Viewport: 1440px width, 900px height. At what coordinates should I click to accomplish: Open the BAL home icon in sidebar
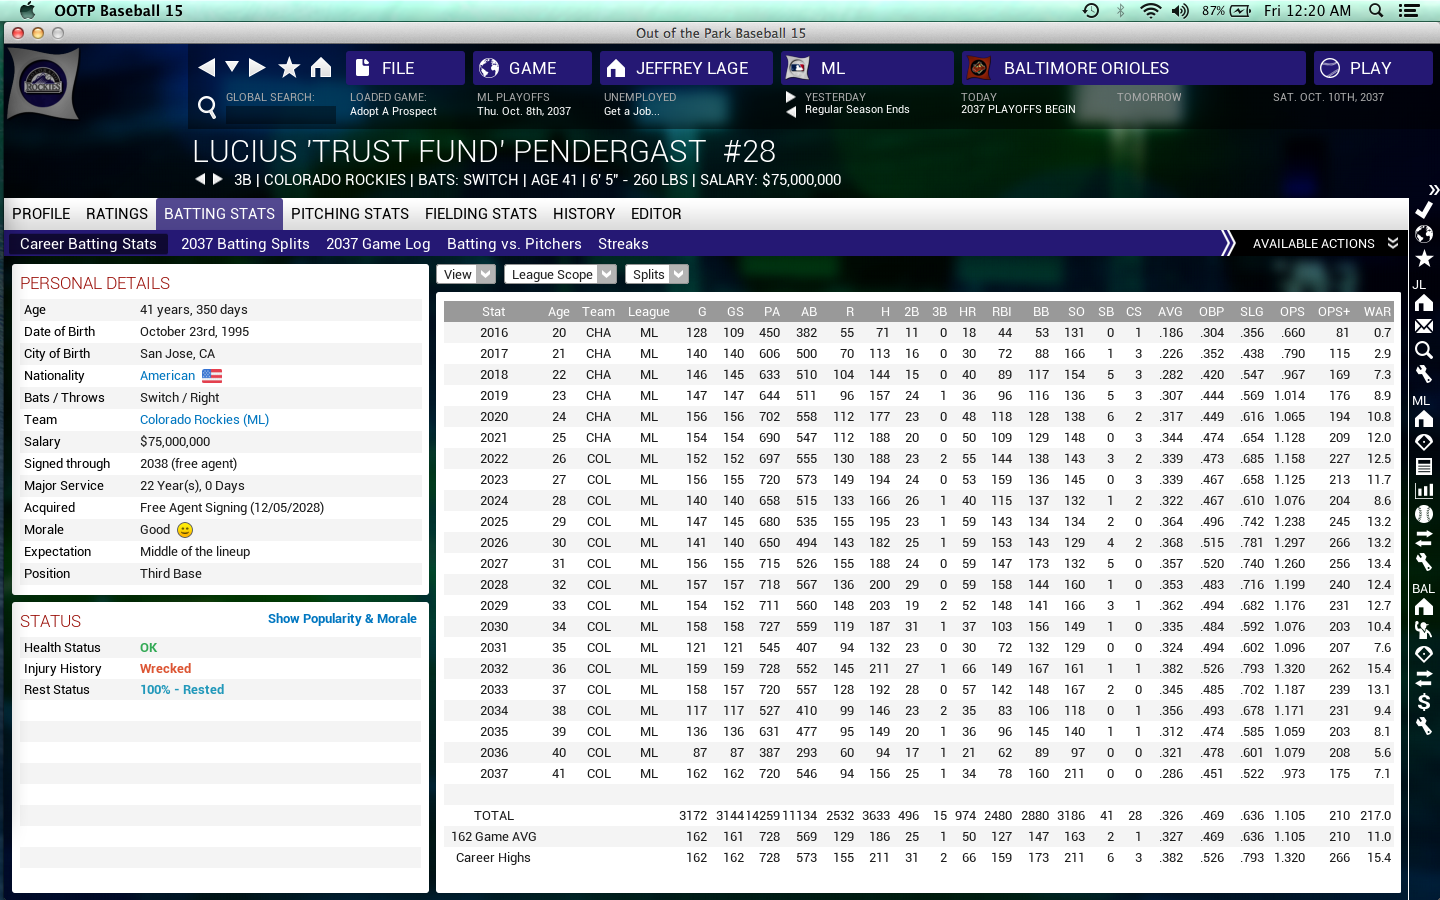(x=1424, y=607)
